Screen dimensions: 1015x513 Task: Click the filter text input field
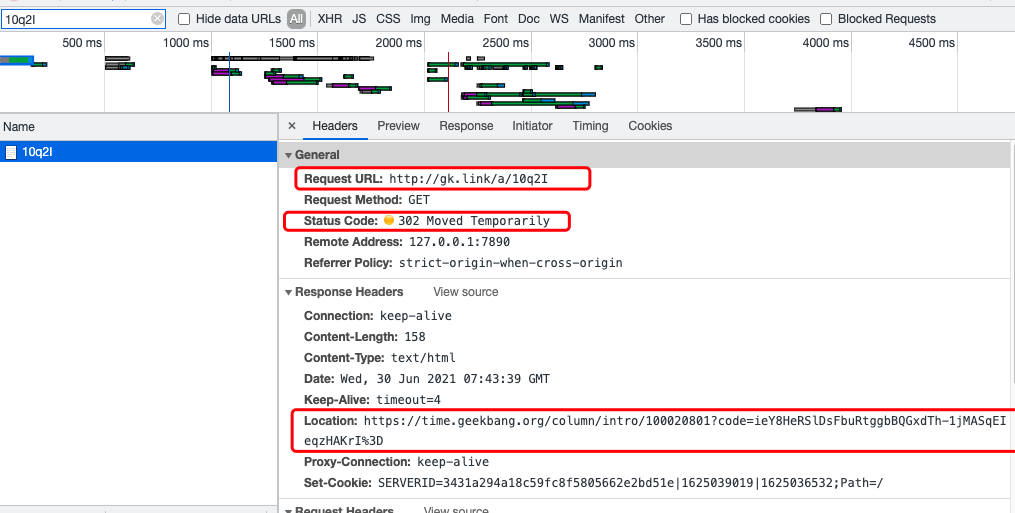pos(75,19)
